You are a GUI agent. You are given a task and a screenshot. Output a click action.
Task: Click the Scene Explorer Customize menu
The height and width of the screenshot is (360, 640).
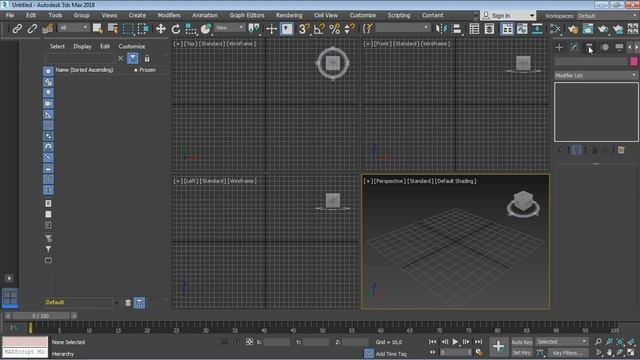coord(132,47)
